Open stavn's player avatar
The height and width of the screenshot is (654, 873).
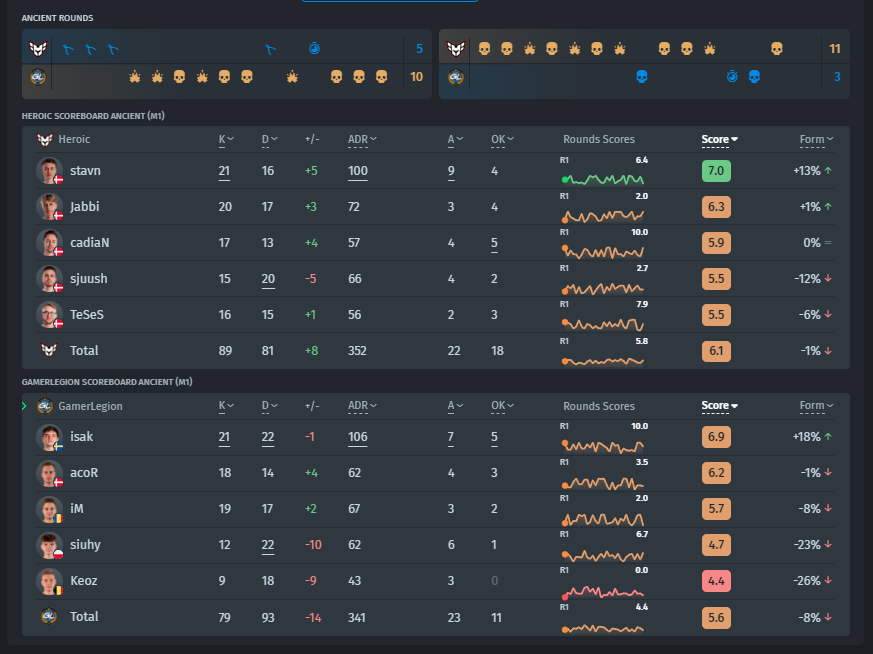[x=50, y=171]
